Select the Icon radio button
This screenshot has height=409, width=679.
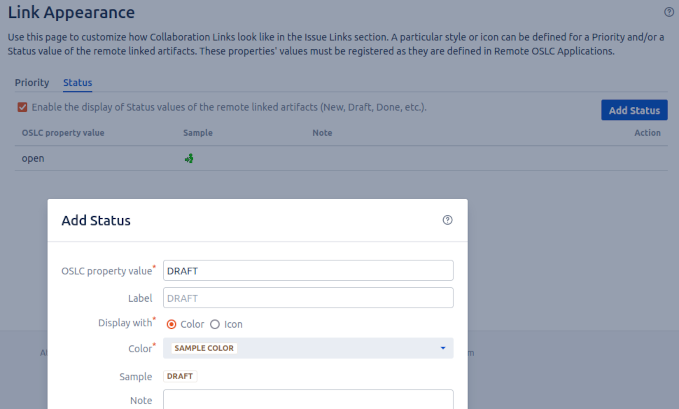(x=215, y=325)
